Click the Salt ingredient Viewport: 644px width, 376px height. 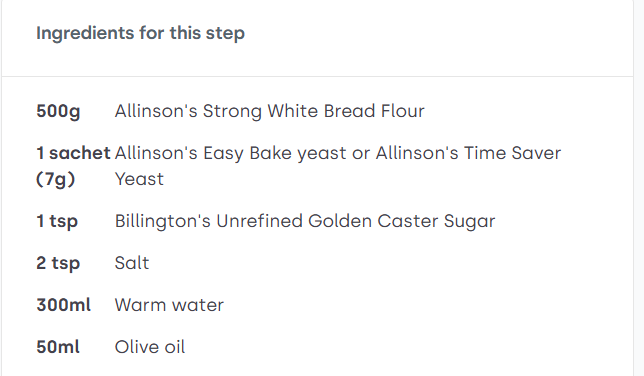tap(131, 263)
